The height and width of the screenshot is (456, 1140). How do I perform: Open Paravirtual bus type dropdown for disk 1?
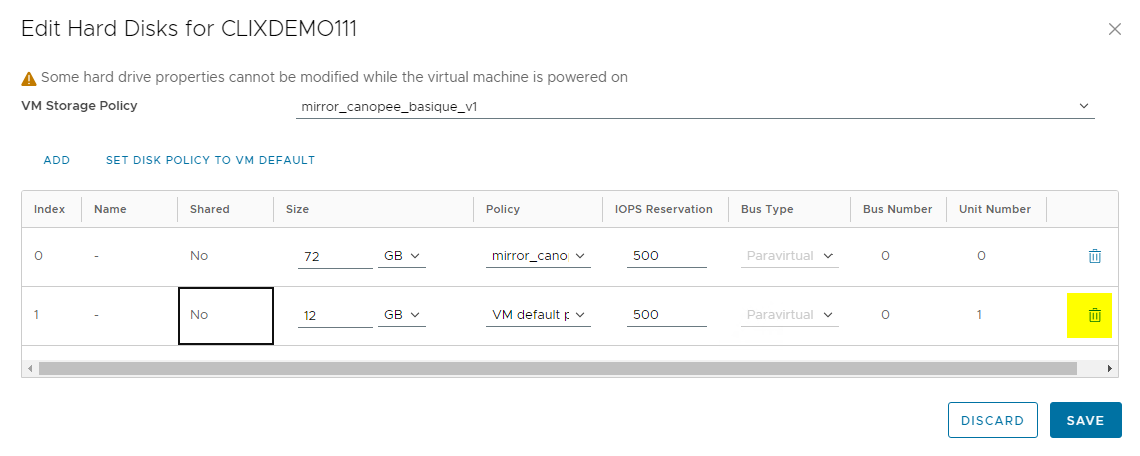(x=791, y=315)
